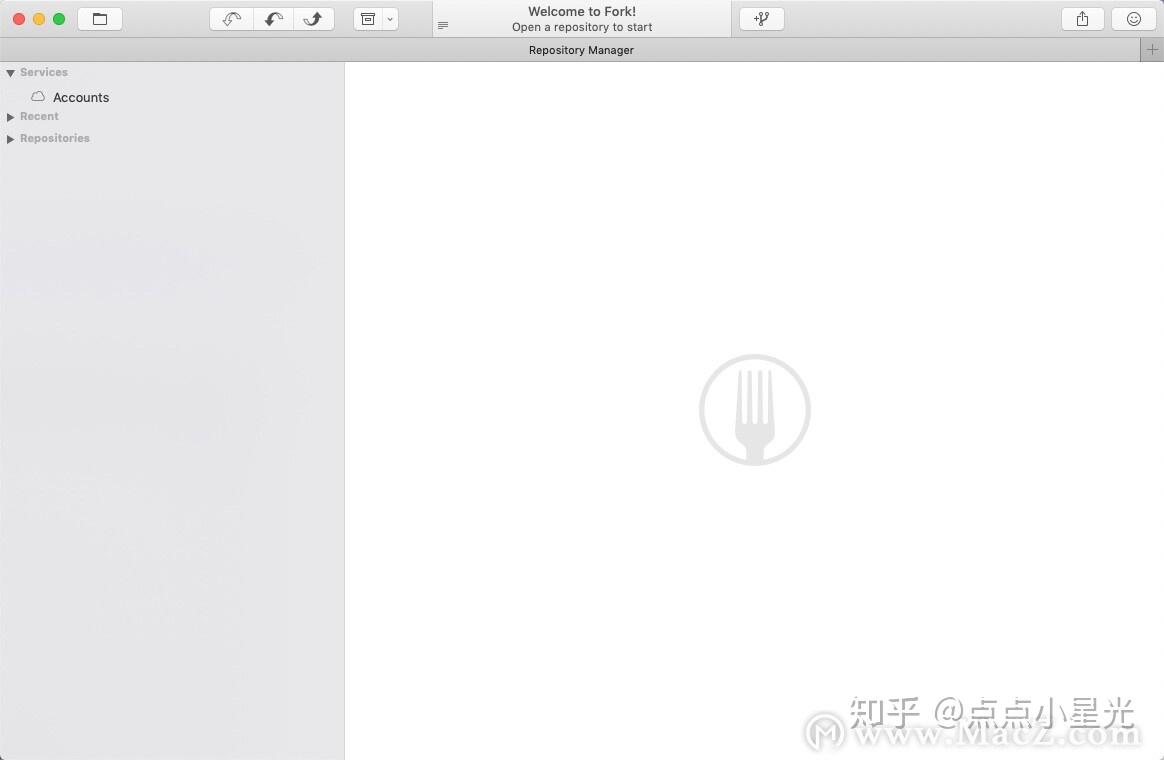
Task: Toggle the sidebar visibility control
Action: tap(442, 24)
